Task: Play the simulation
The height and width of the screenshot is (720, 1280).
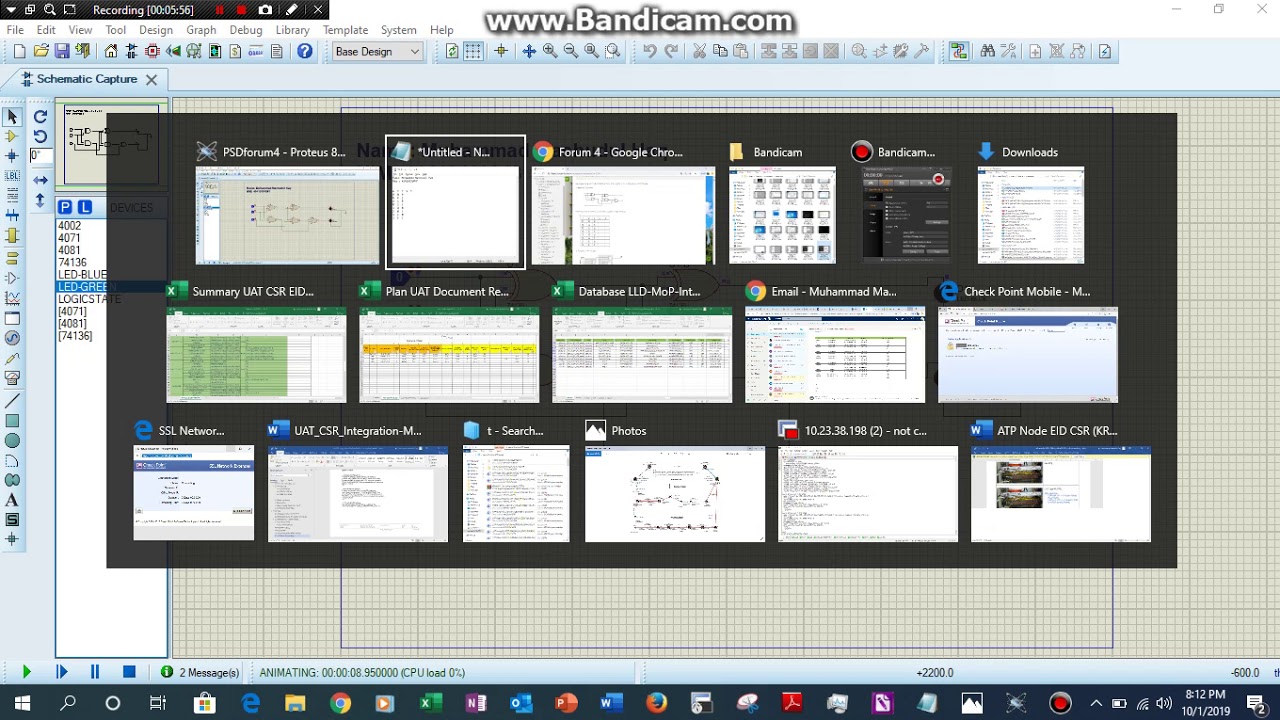Action: pyautogui.click(x=26, y=673)
